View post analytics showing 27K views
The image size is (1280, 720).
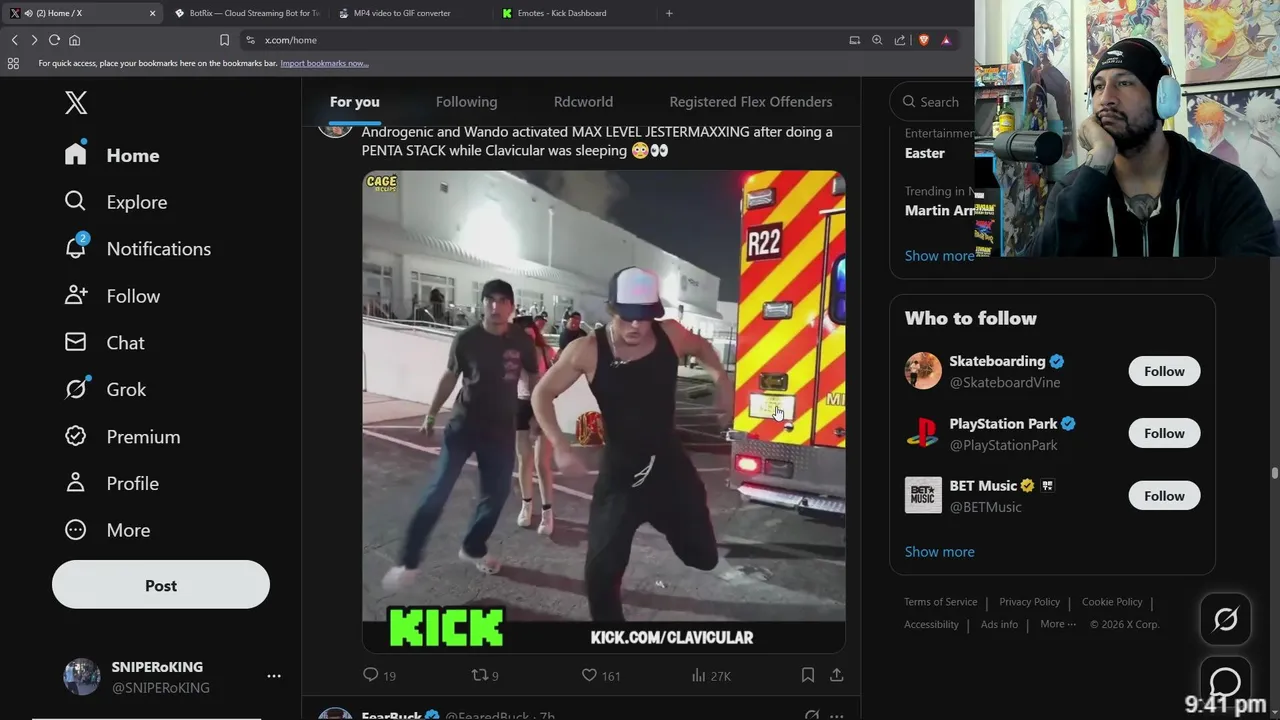(711, 676)
